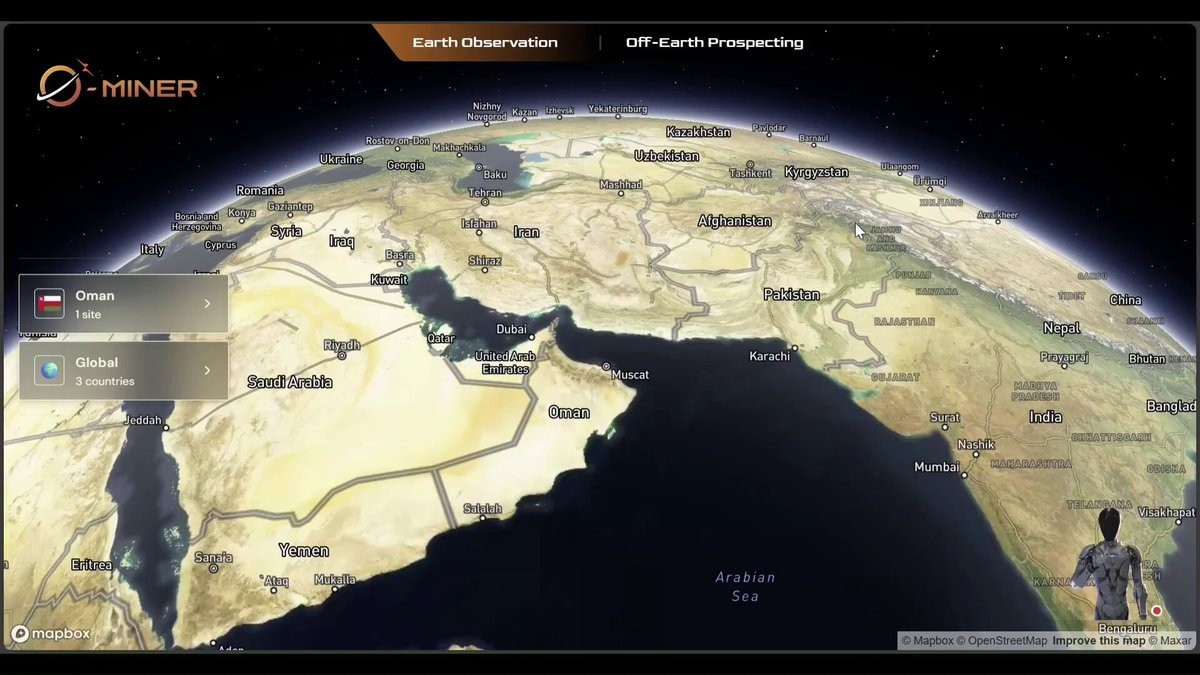Click the Saudi Arabia country label
Viewport: 1200px width, 675px height.
point(290,382)
